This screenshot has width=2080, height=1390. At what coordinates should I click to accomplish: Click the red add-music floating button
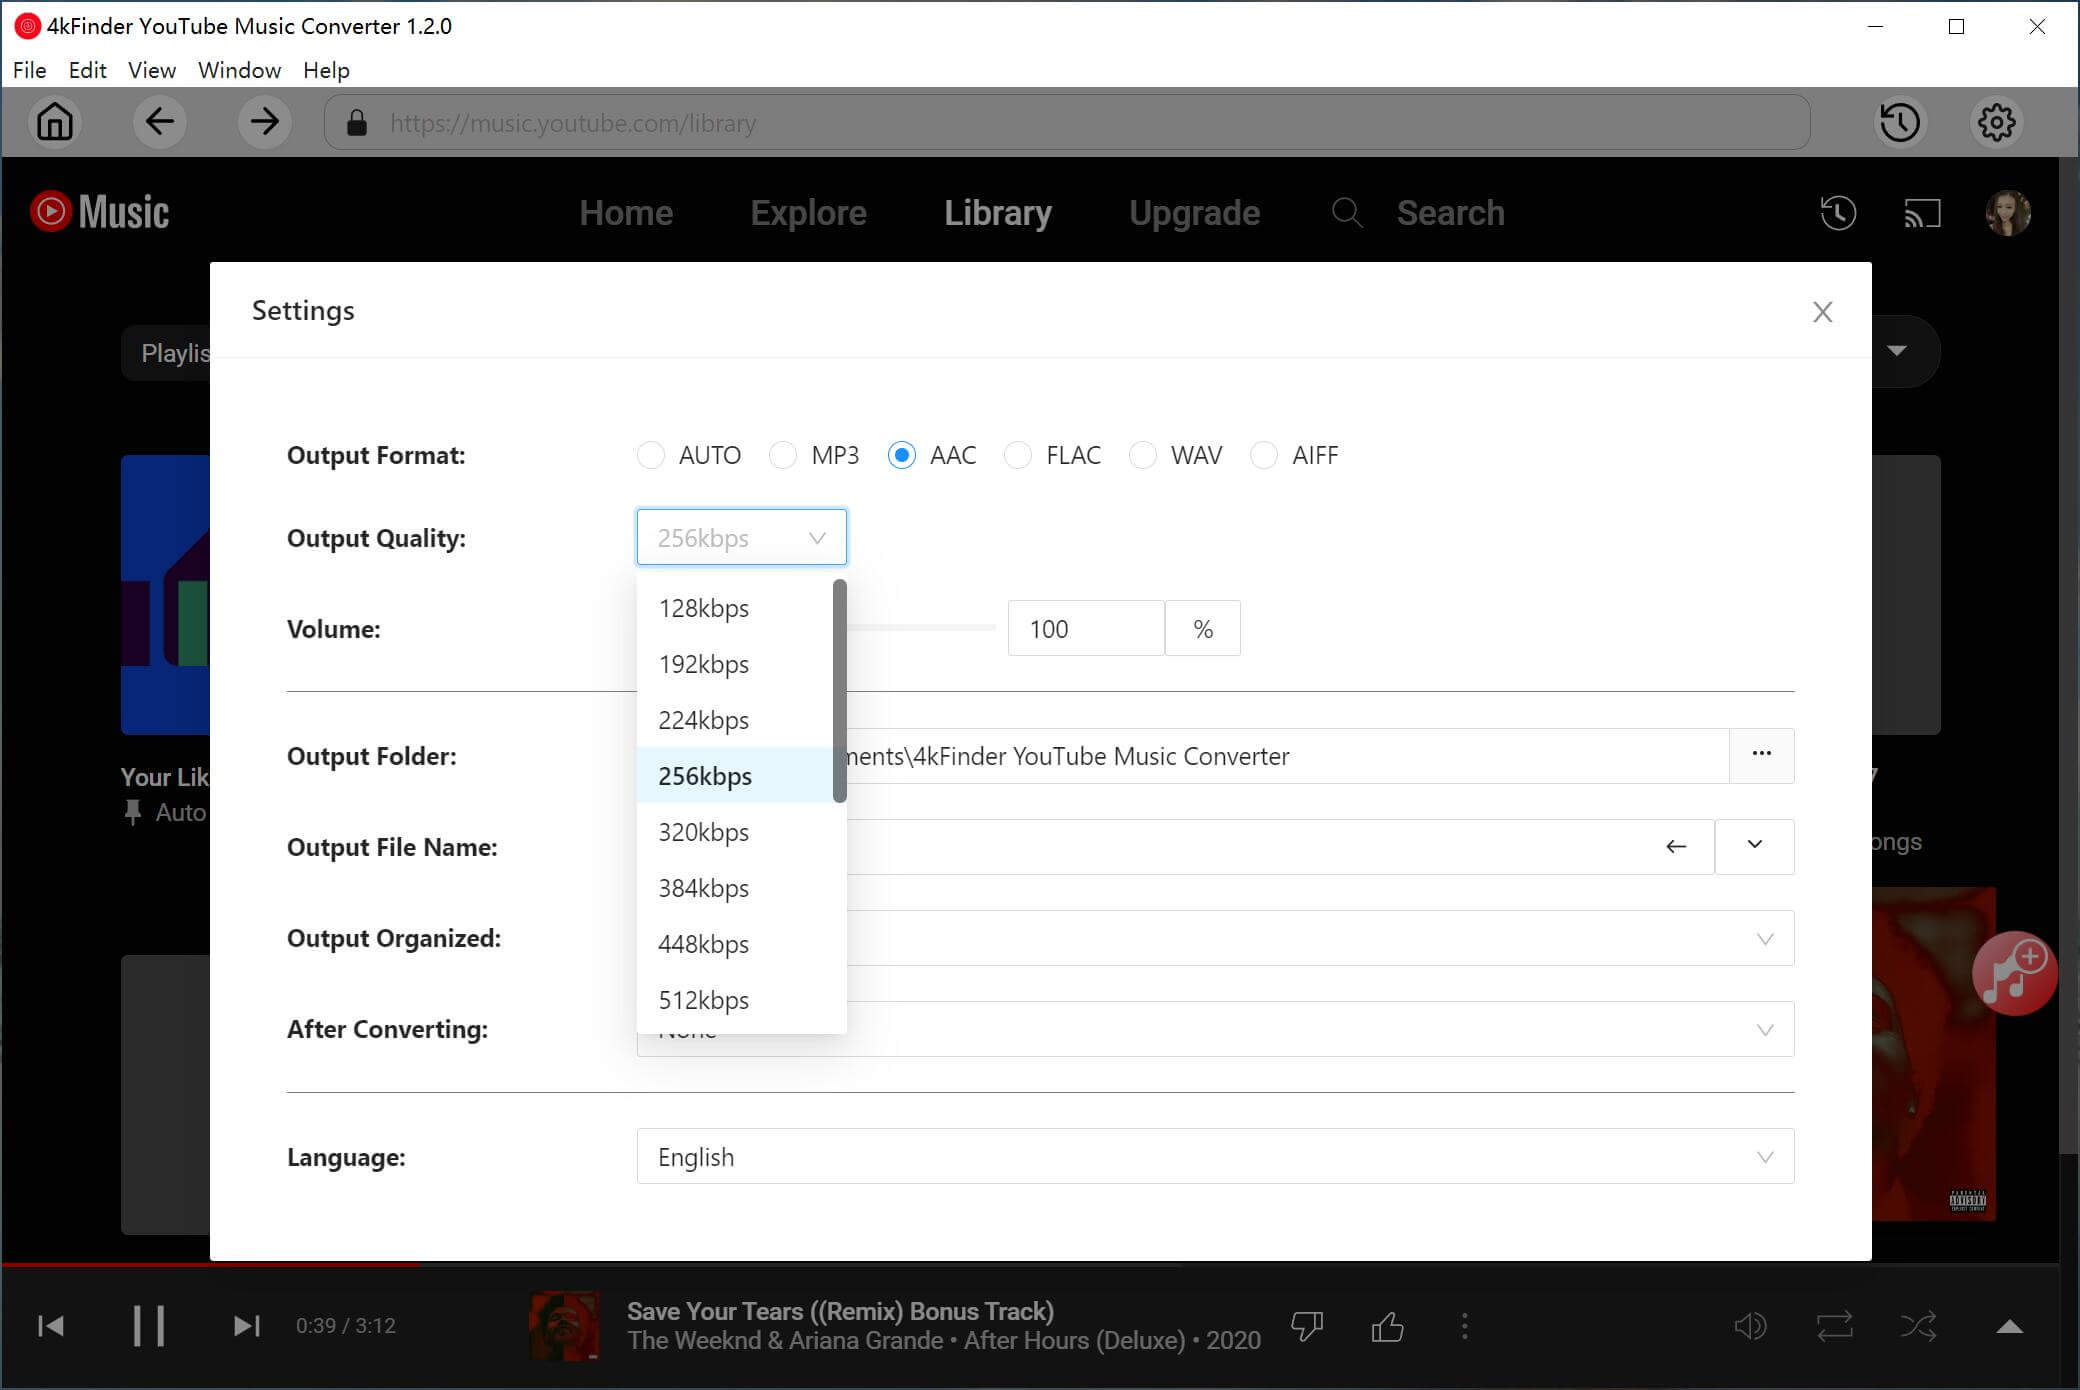pyautogui.click(x=2013, y=974)
